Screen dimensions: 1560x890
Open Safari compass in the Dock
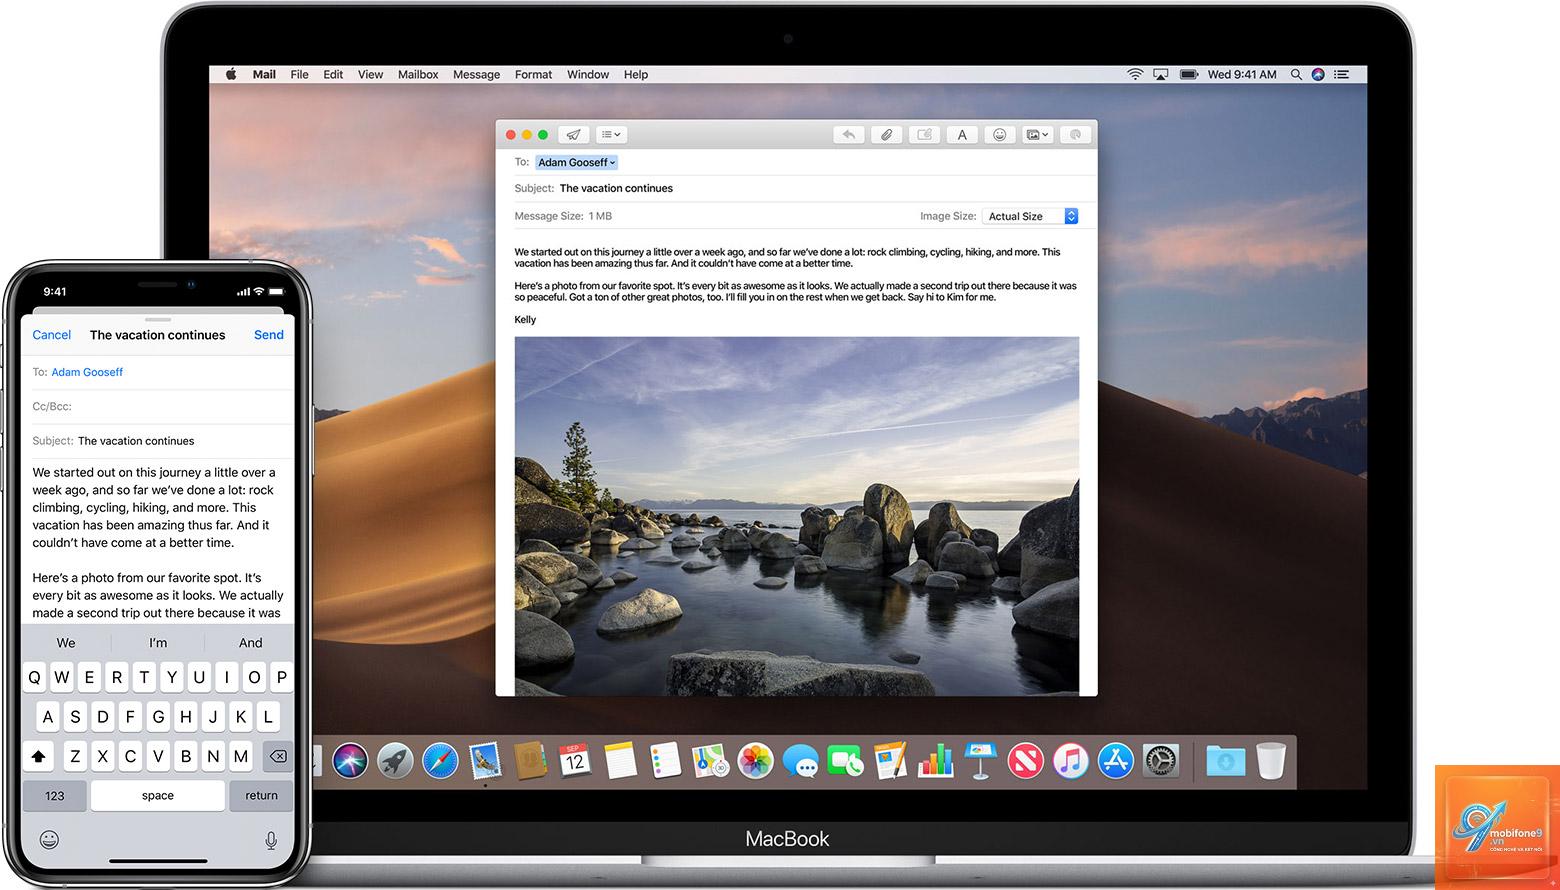pyautogui.click(x=440, y=761)
